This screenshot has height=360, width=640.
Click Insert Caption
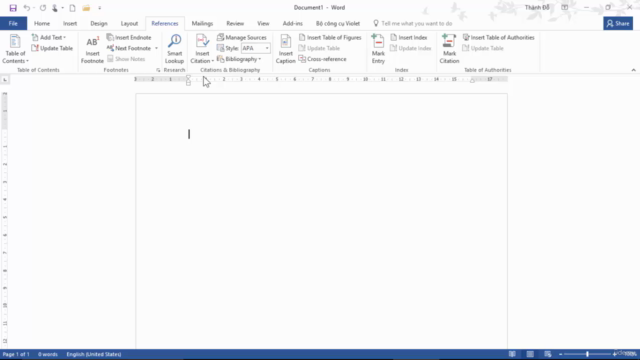tap(285, 49)
